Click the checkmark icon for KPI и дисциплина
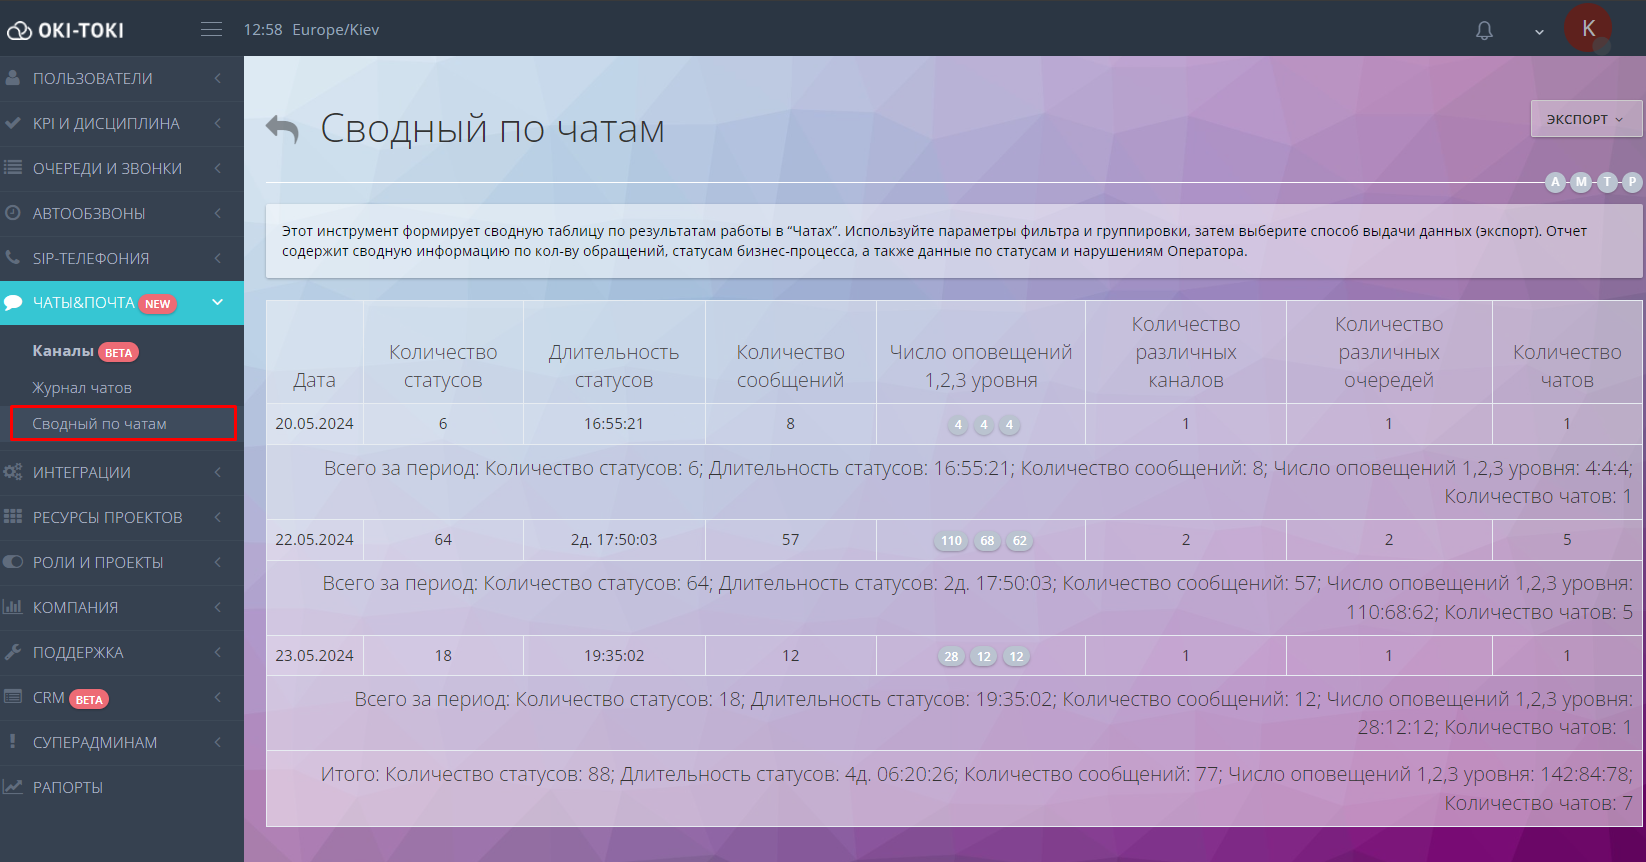 pos(13,123)
